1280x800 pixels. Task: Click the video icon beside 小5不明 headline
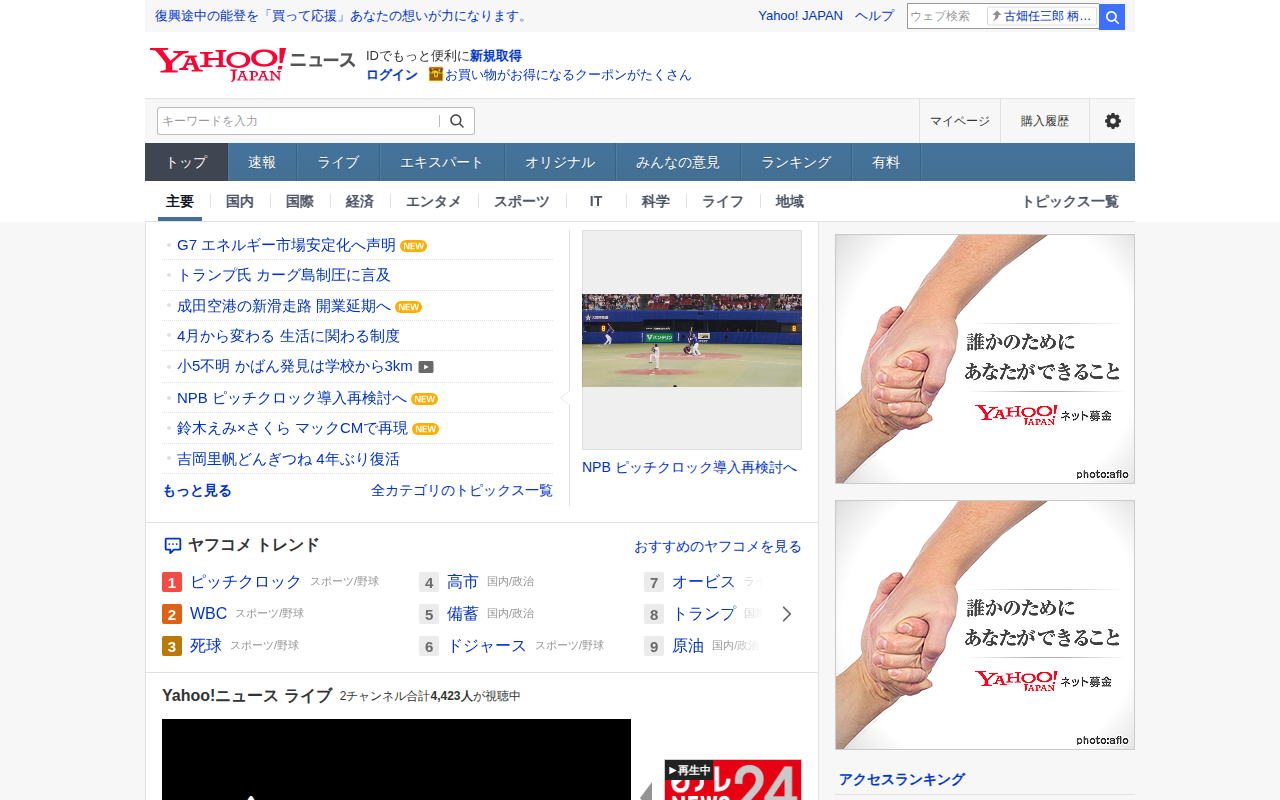point(426,367)
